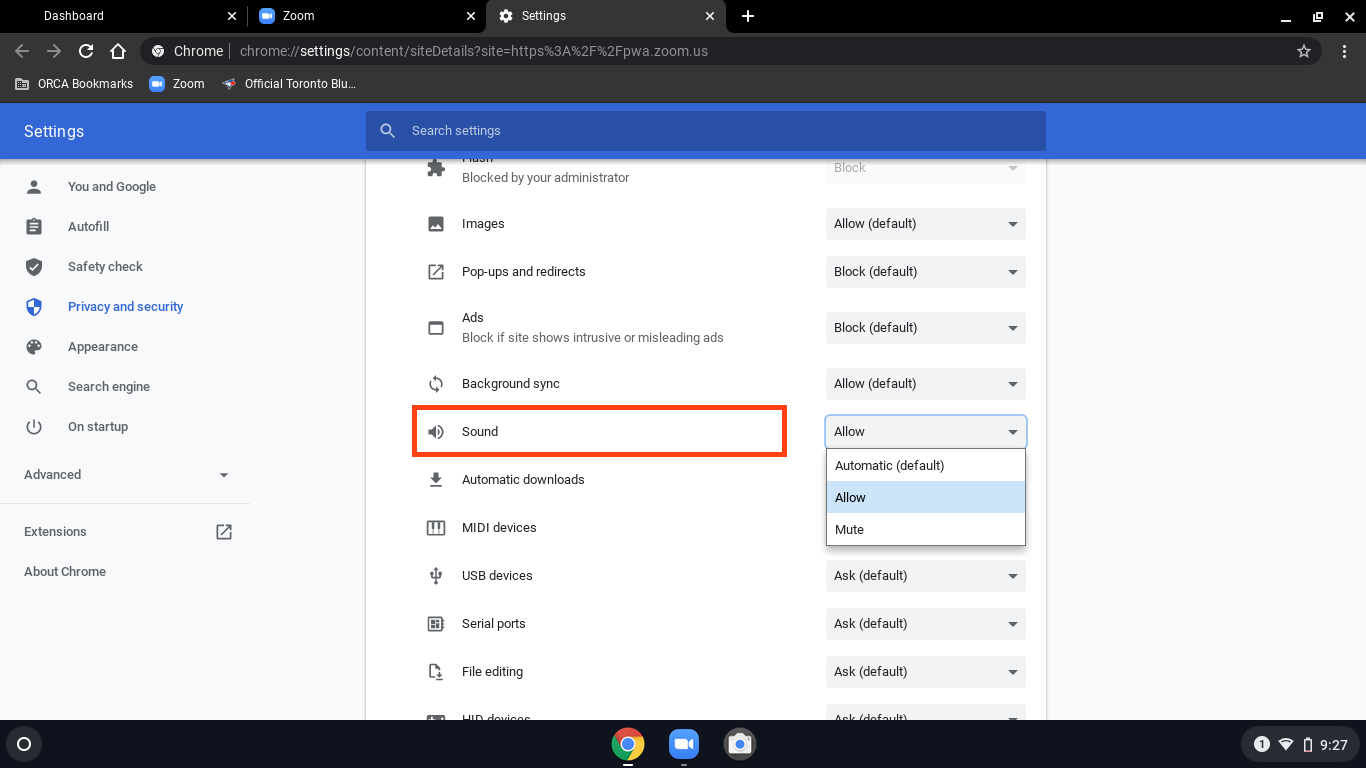Image resolution: width=1366 pixels, height=768 pixels.
Task: Click the search magnifier icon in Settings
Action: [388, 131]
